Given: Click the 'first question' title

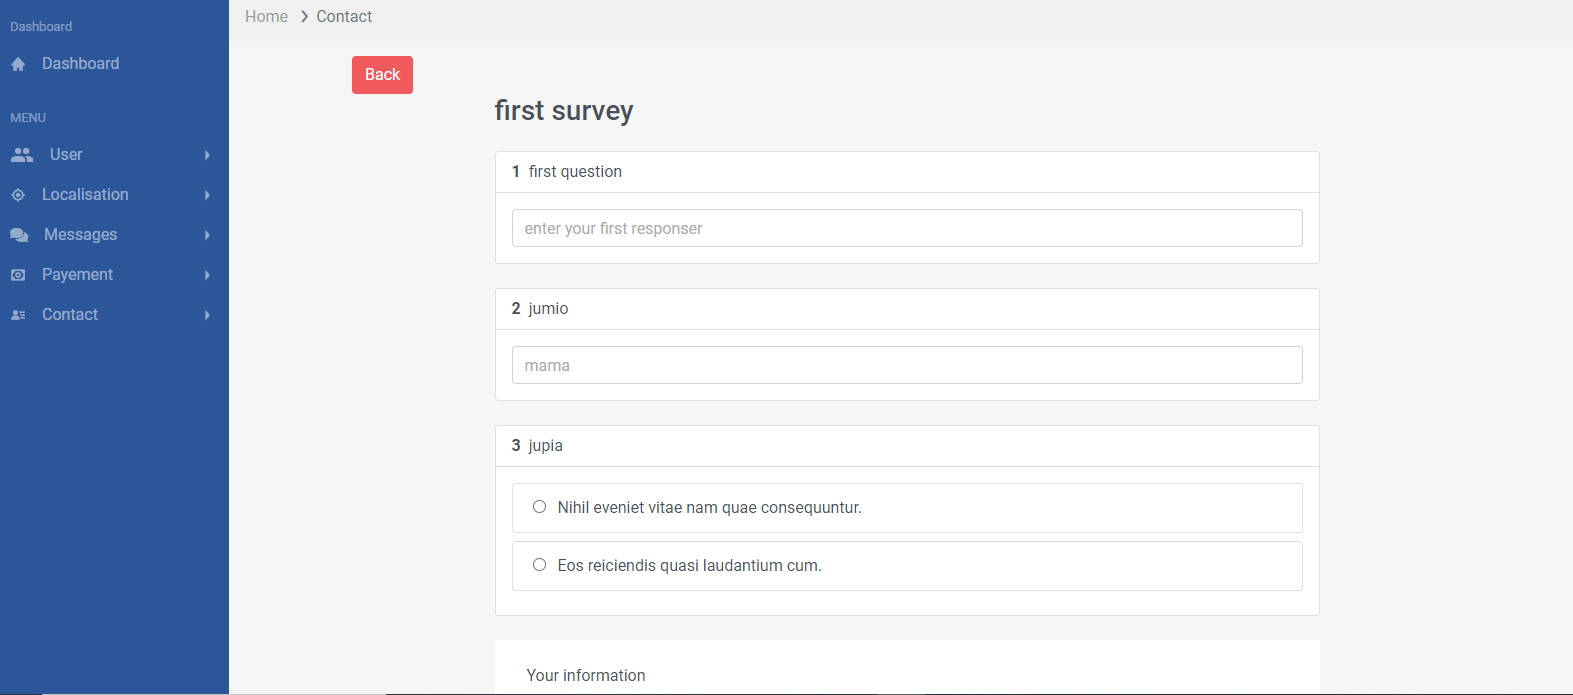Looking at the screenshot, I should (x=575, y=172).
